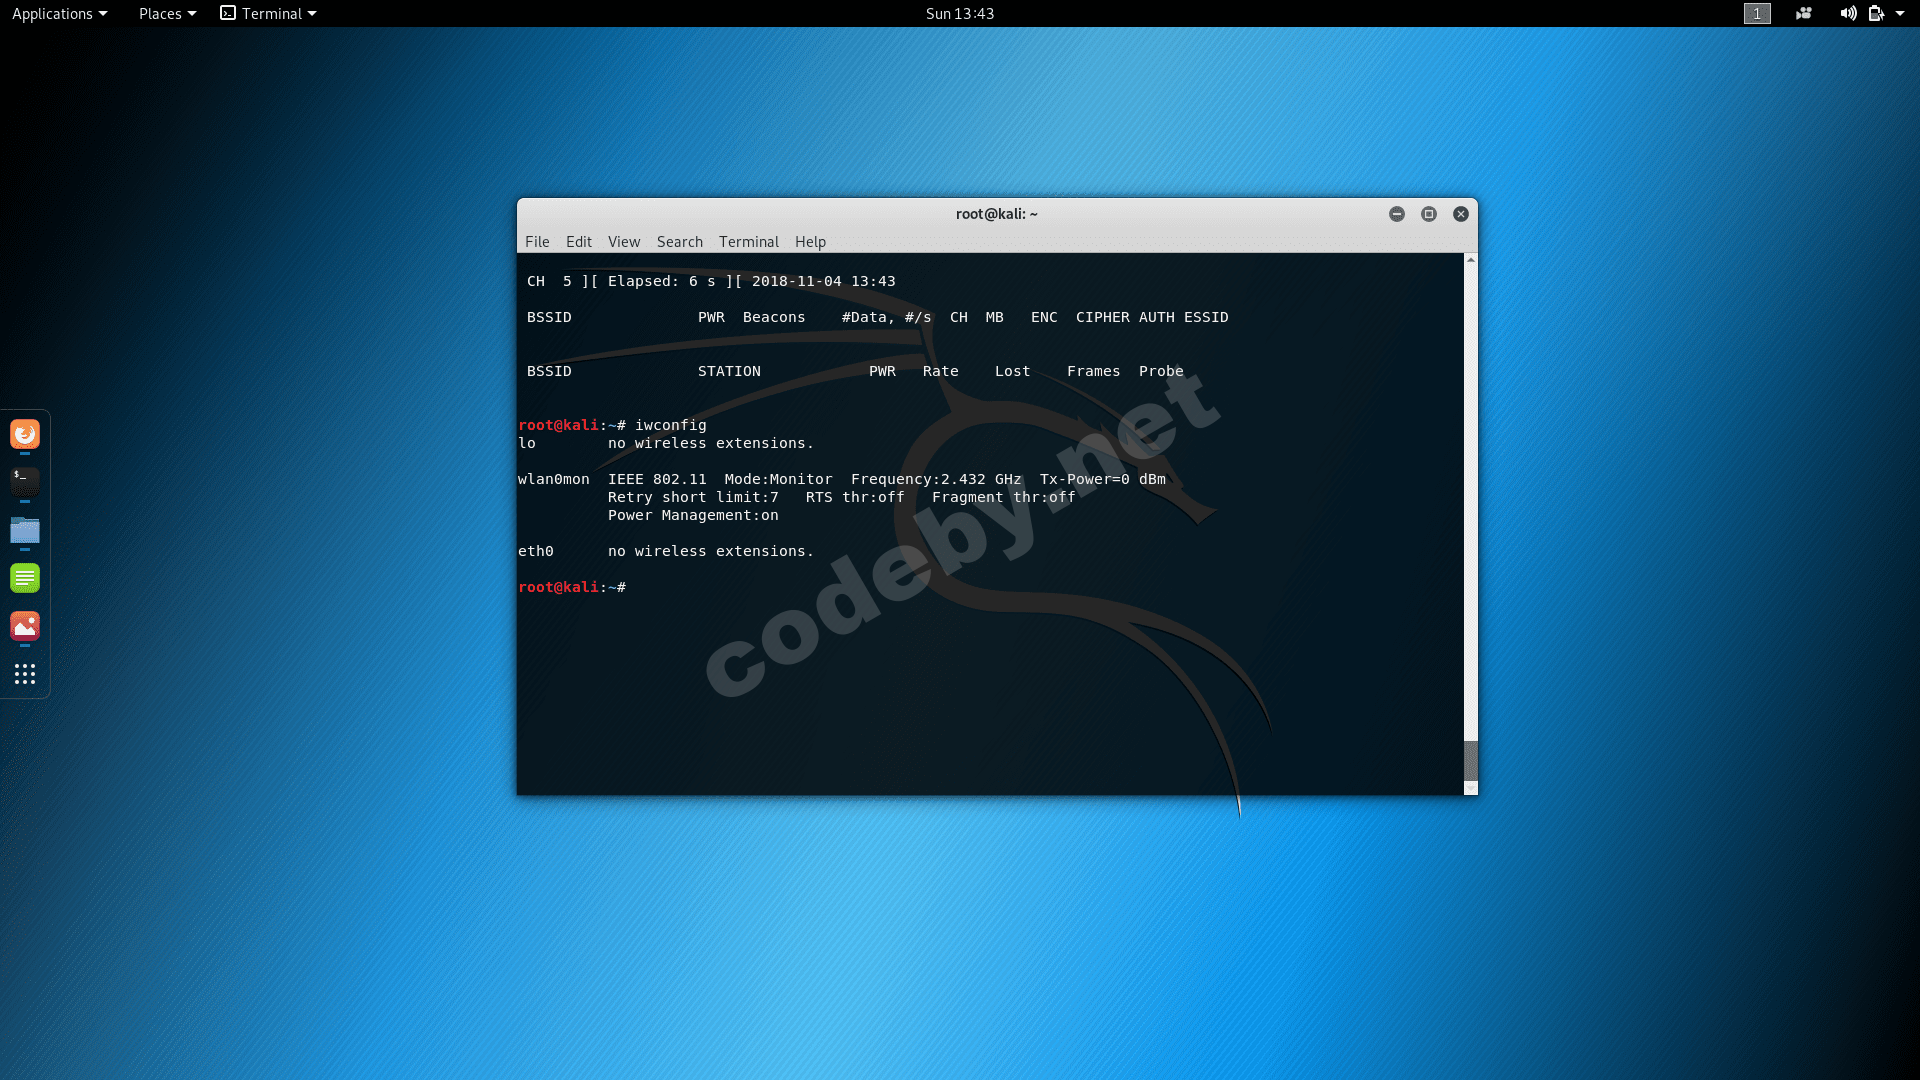Open the Files folder dock icon
This screenshot has height=1080, width=1920.
click(x=25, y=530)
